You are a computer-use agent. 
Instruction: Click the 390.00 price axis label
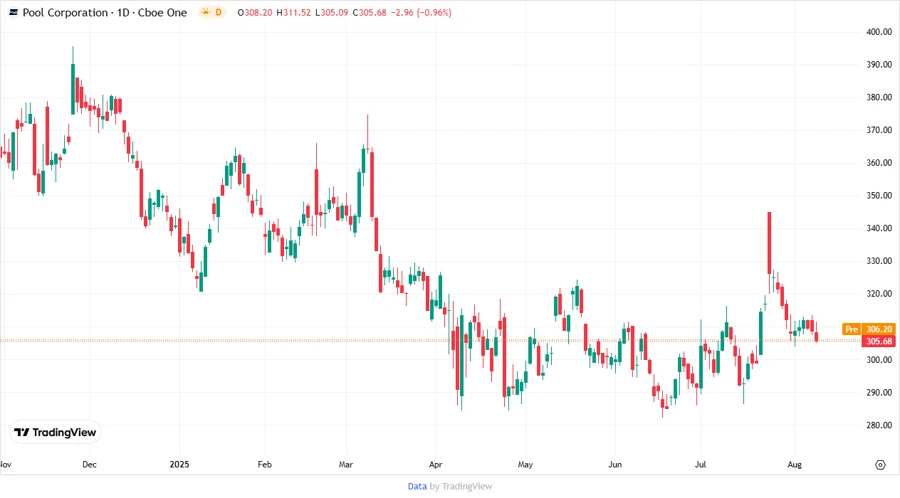[x=879, y=65]
